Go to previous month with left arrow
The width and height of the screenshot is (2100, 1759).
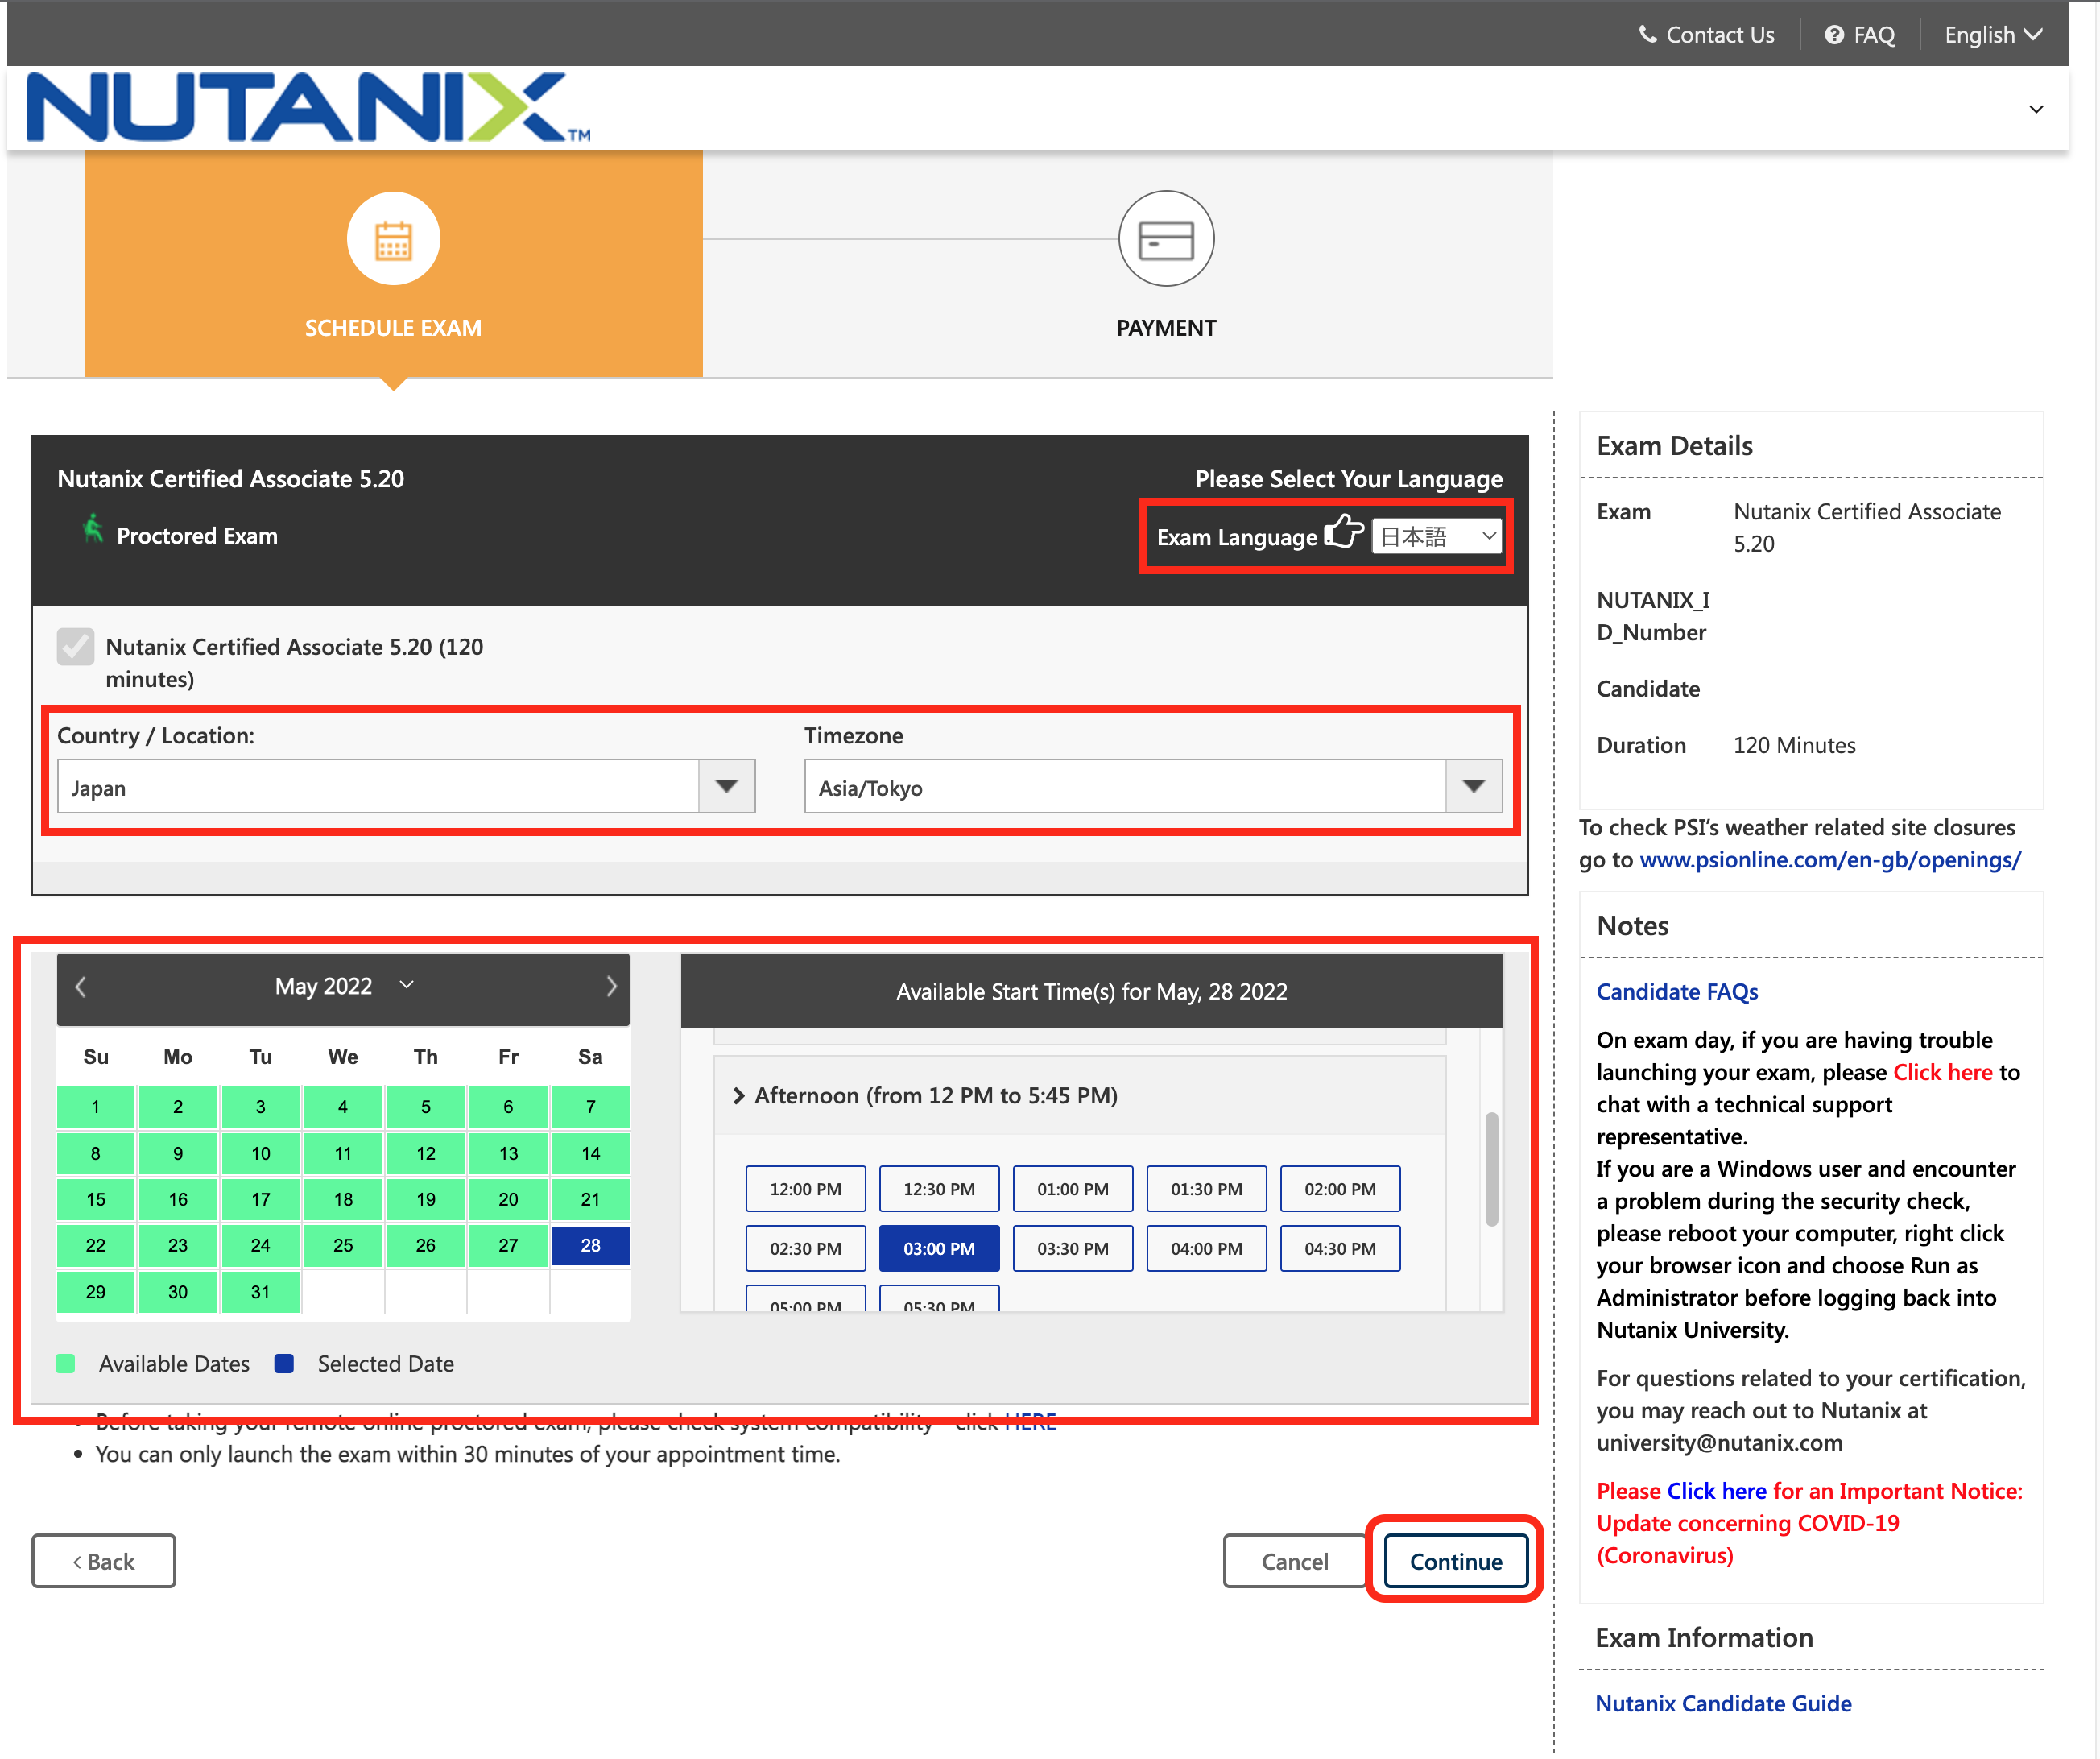coord(81,987)
